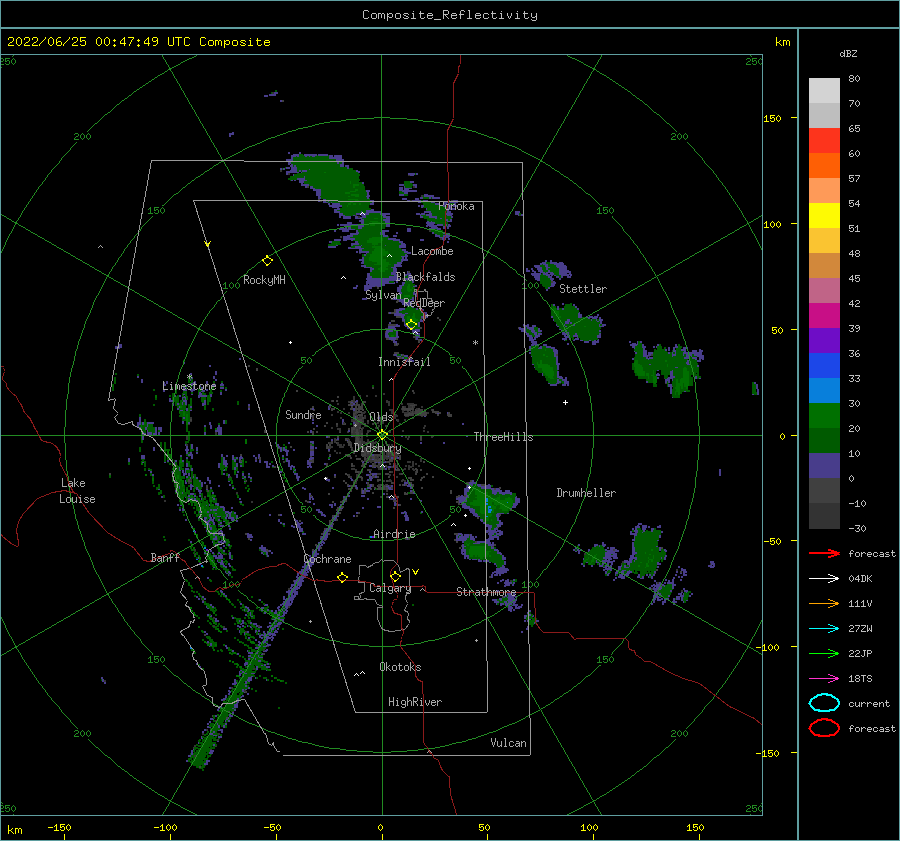Click the white light grey 80 dBZ swatch

click(824, 90)
